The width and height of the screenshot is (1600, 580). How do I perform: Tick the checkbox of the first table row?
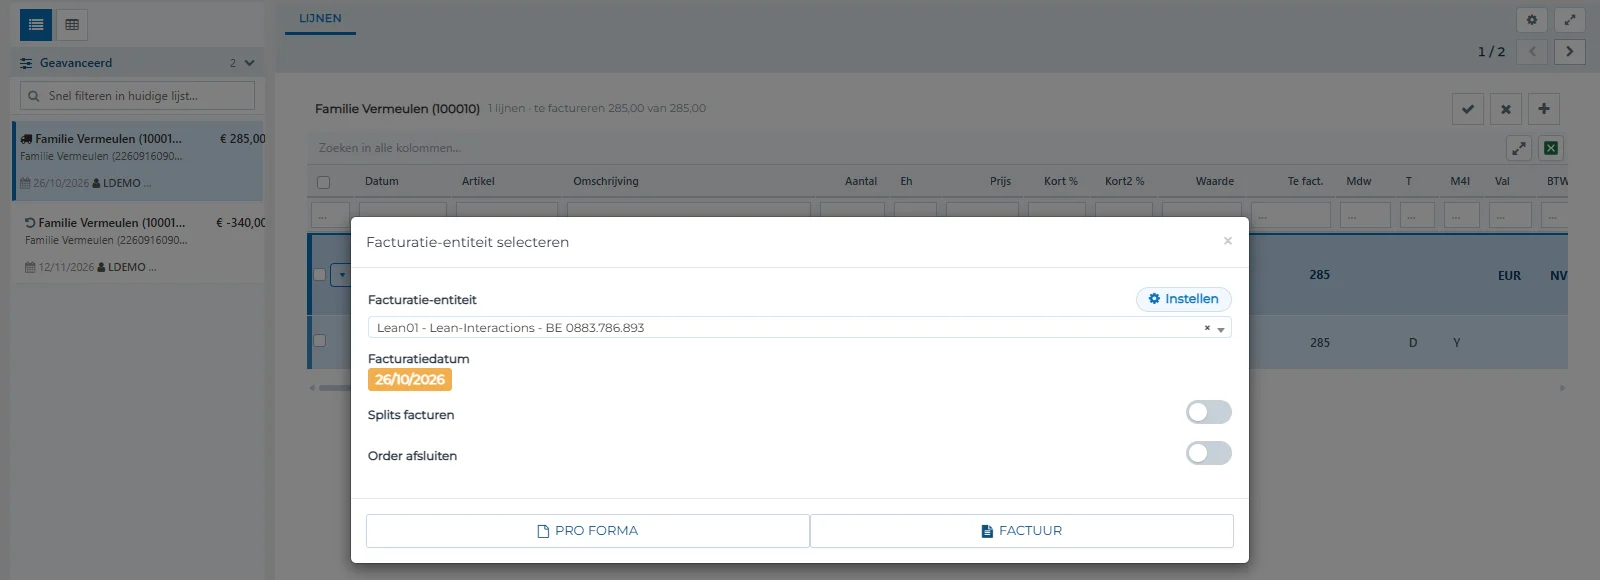[x=320, y=274]
